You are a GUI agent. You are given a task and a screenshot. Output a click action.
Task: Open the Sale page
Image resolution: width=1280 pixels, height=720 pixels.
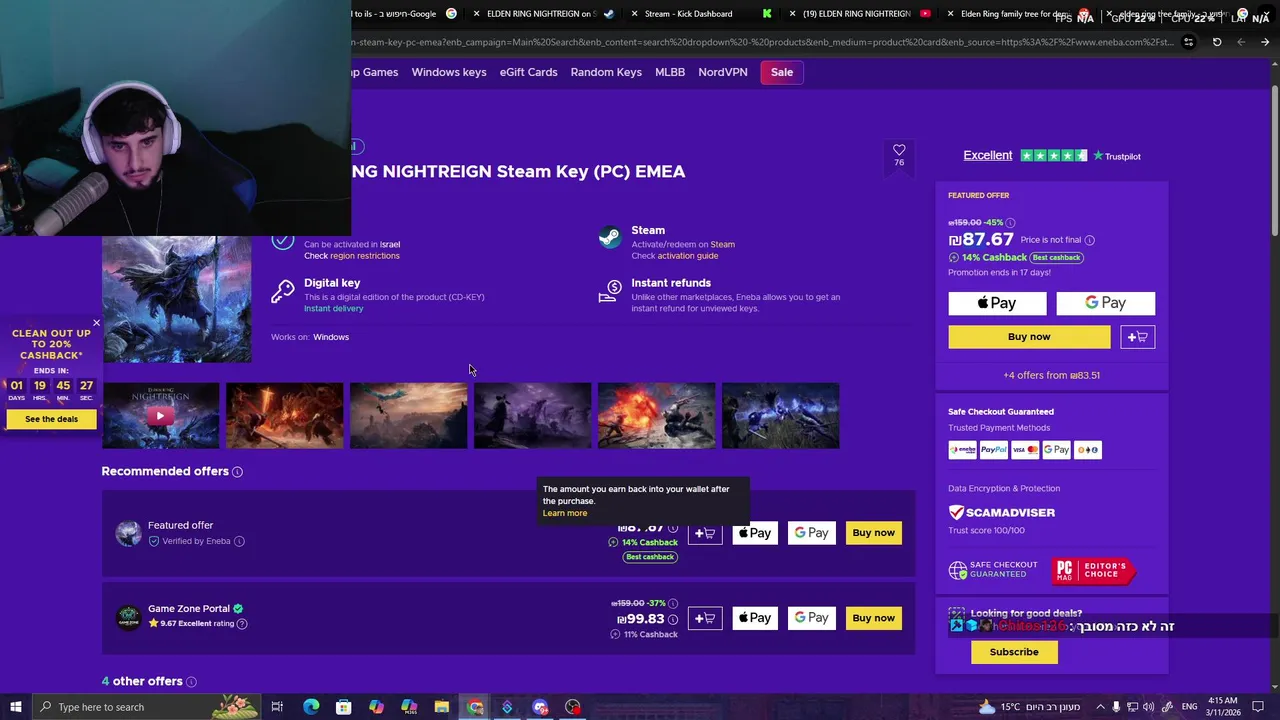782,72
